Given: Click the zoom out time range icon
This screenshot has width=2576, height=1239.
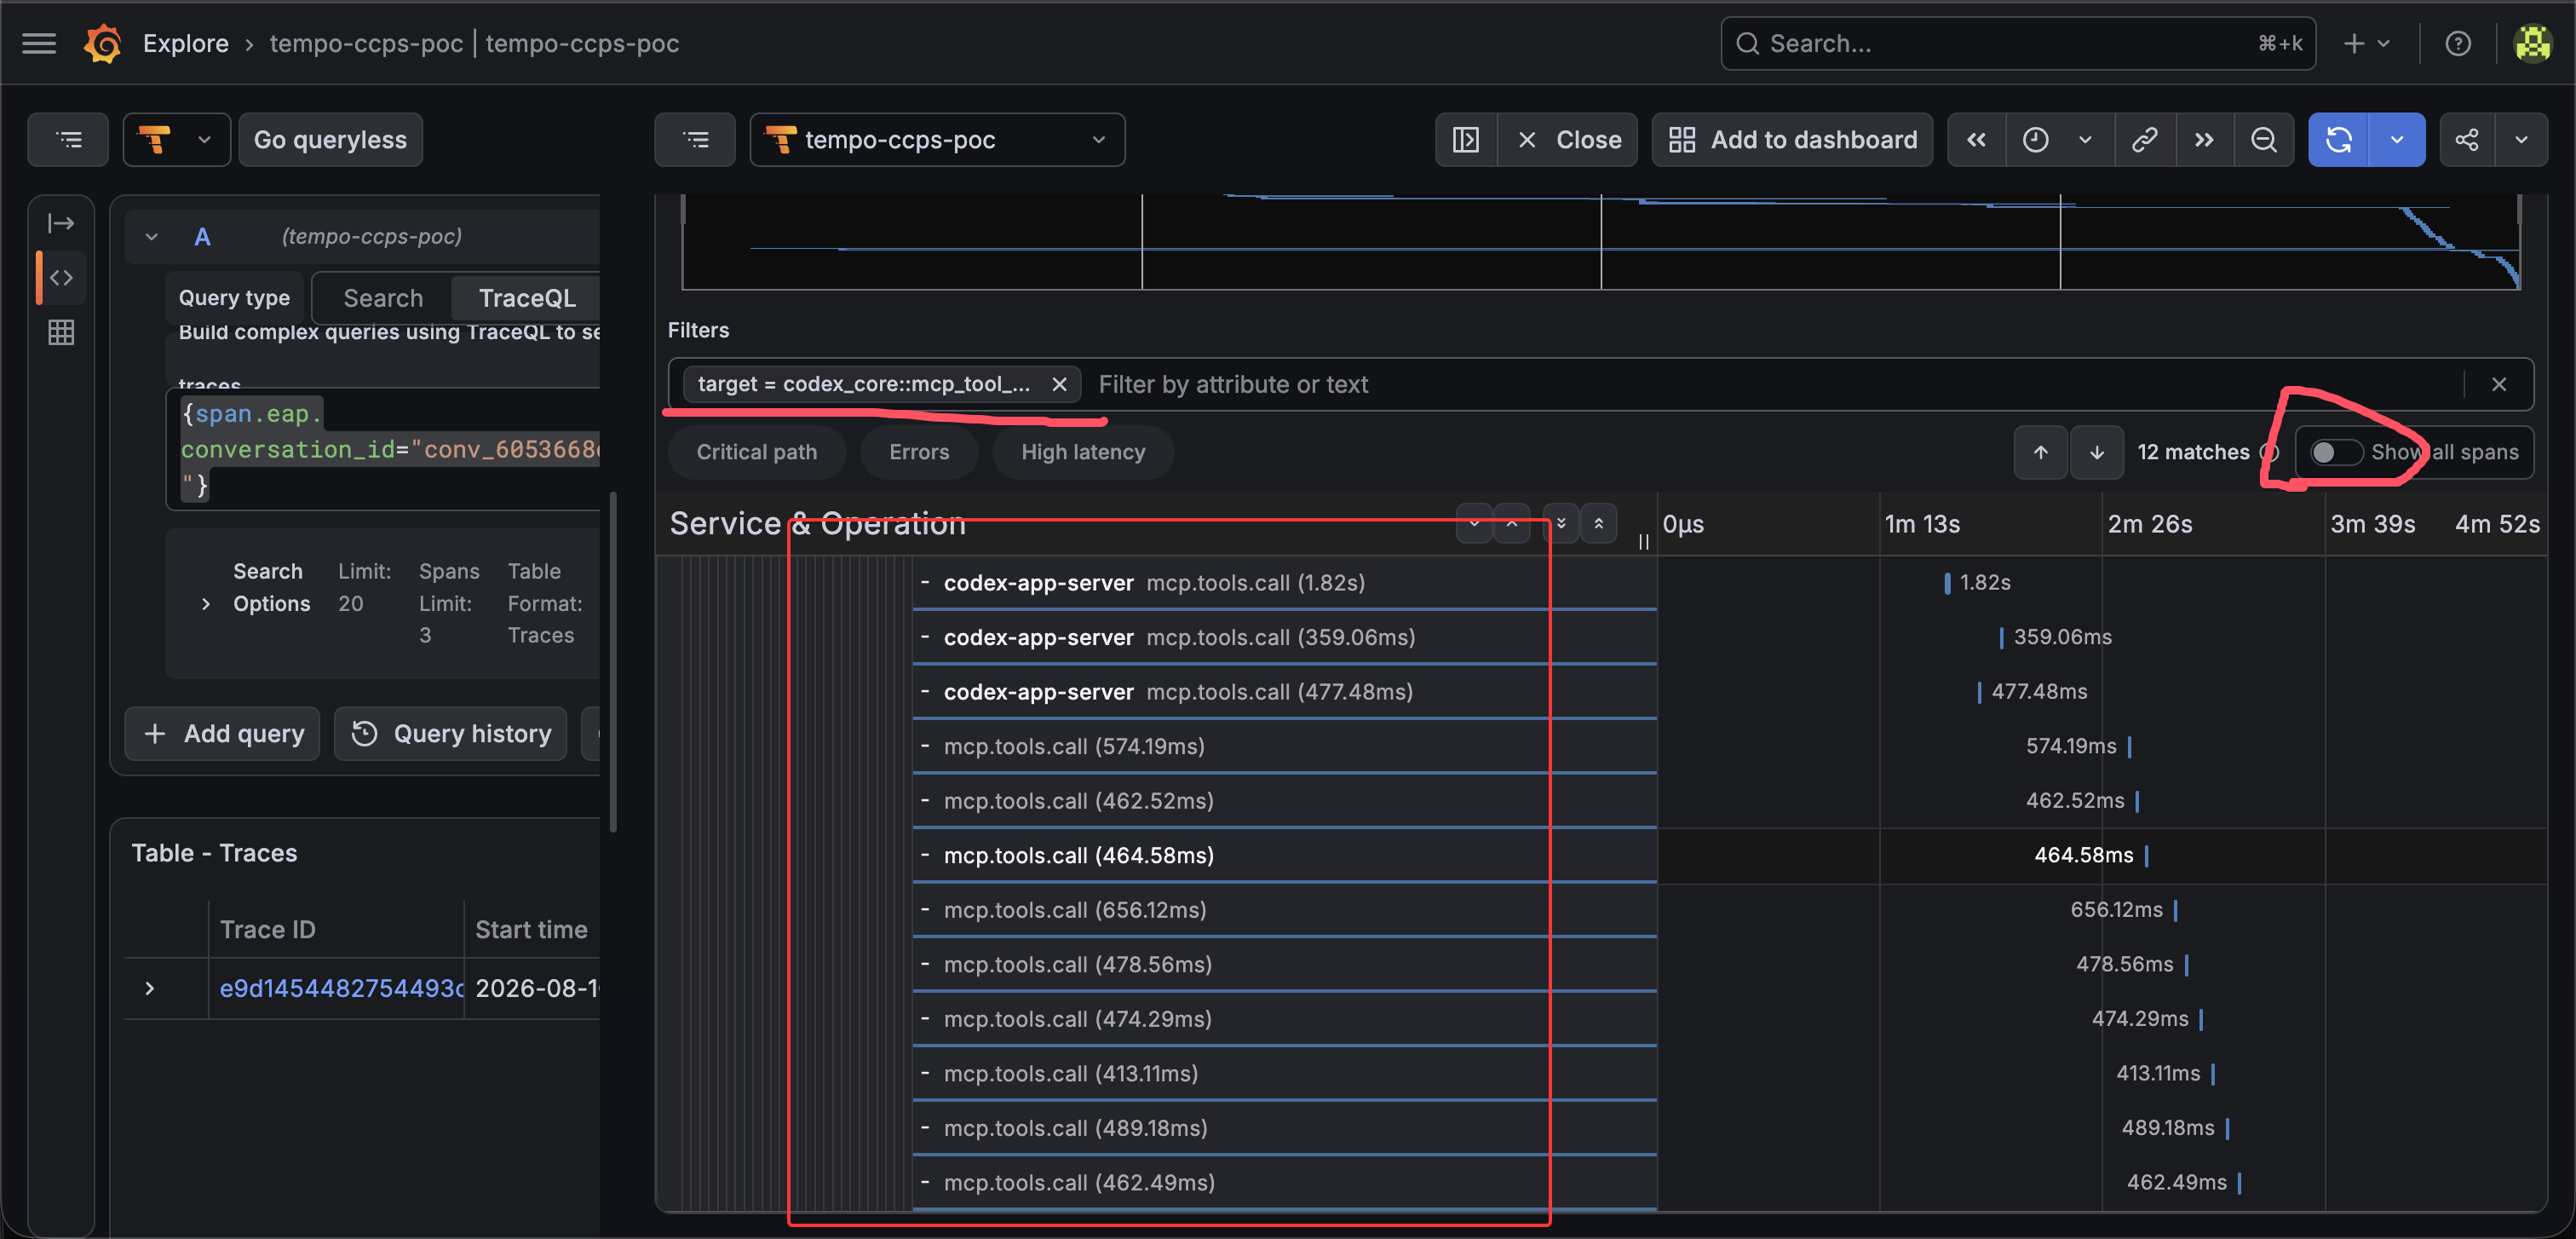Looking at the screenshot, I should pos(2264,140).
